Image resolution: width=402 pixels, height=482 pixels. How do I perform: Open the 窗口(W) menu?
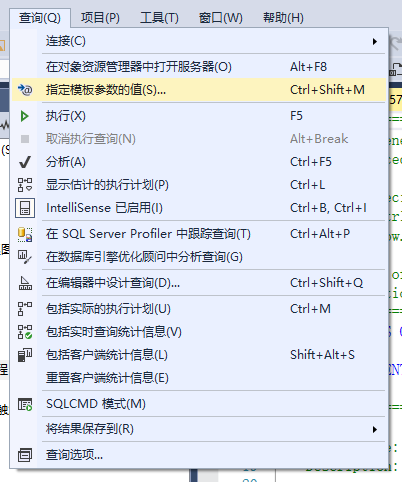pyautogui.click(x=221, y=18)
